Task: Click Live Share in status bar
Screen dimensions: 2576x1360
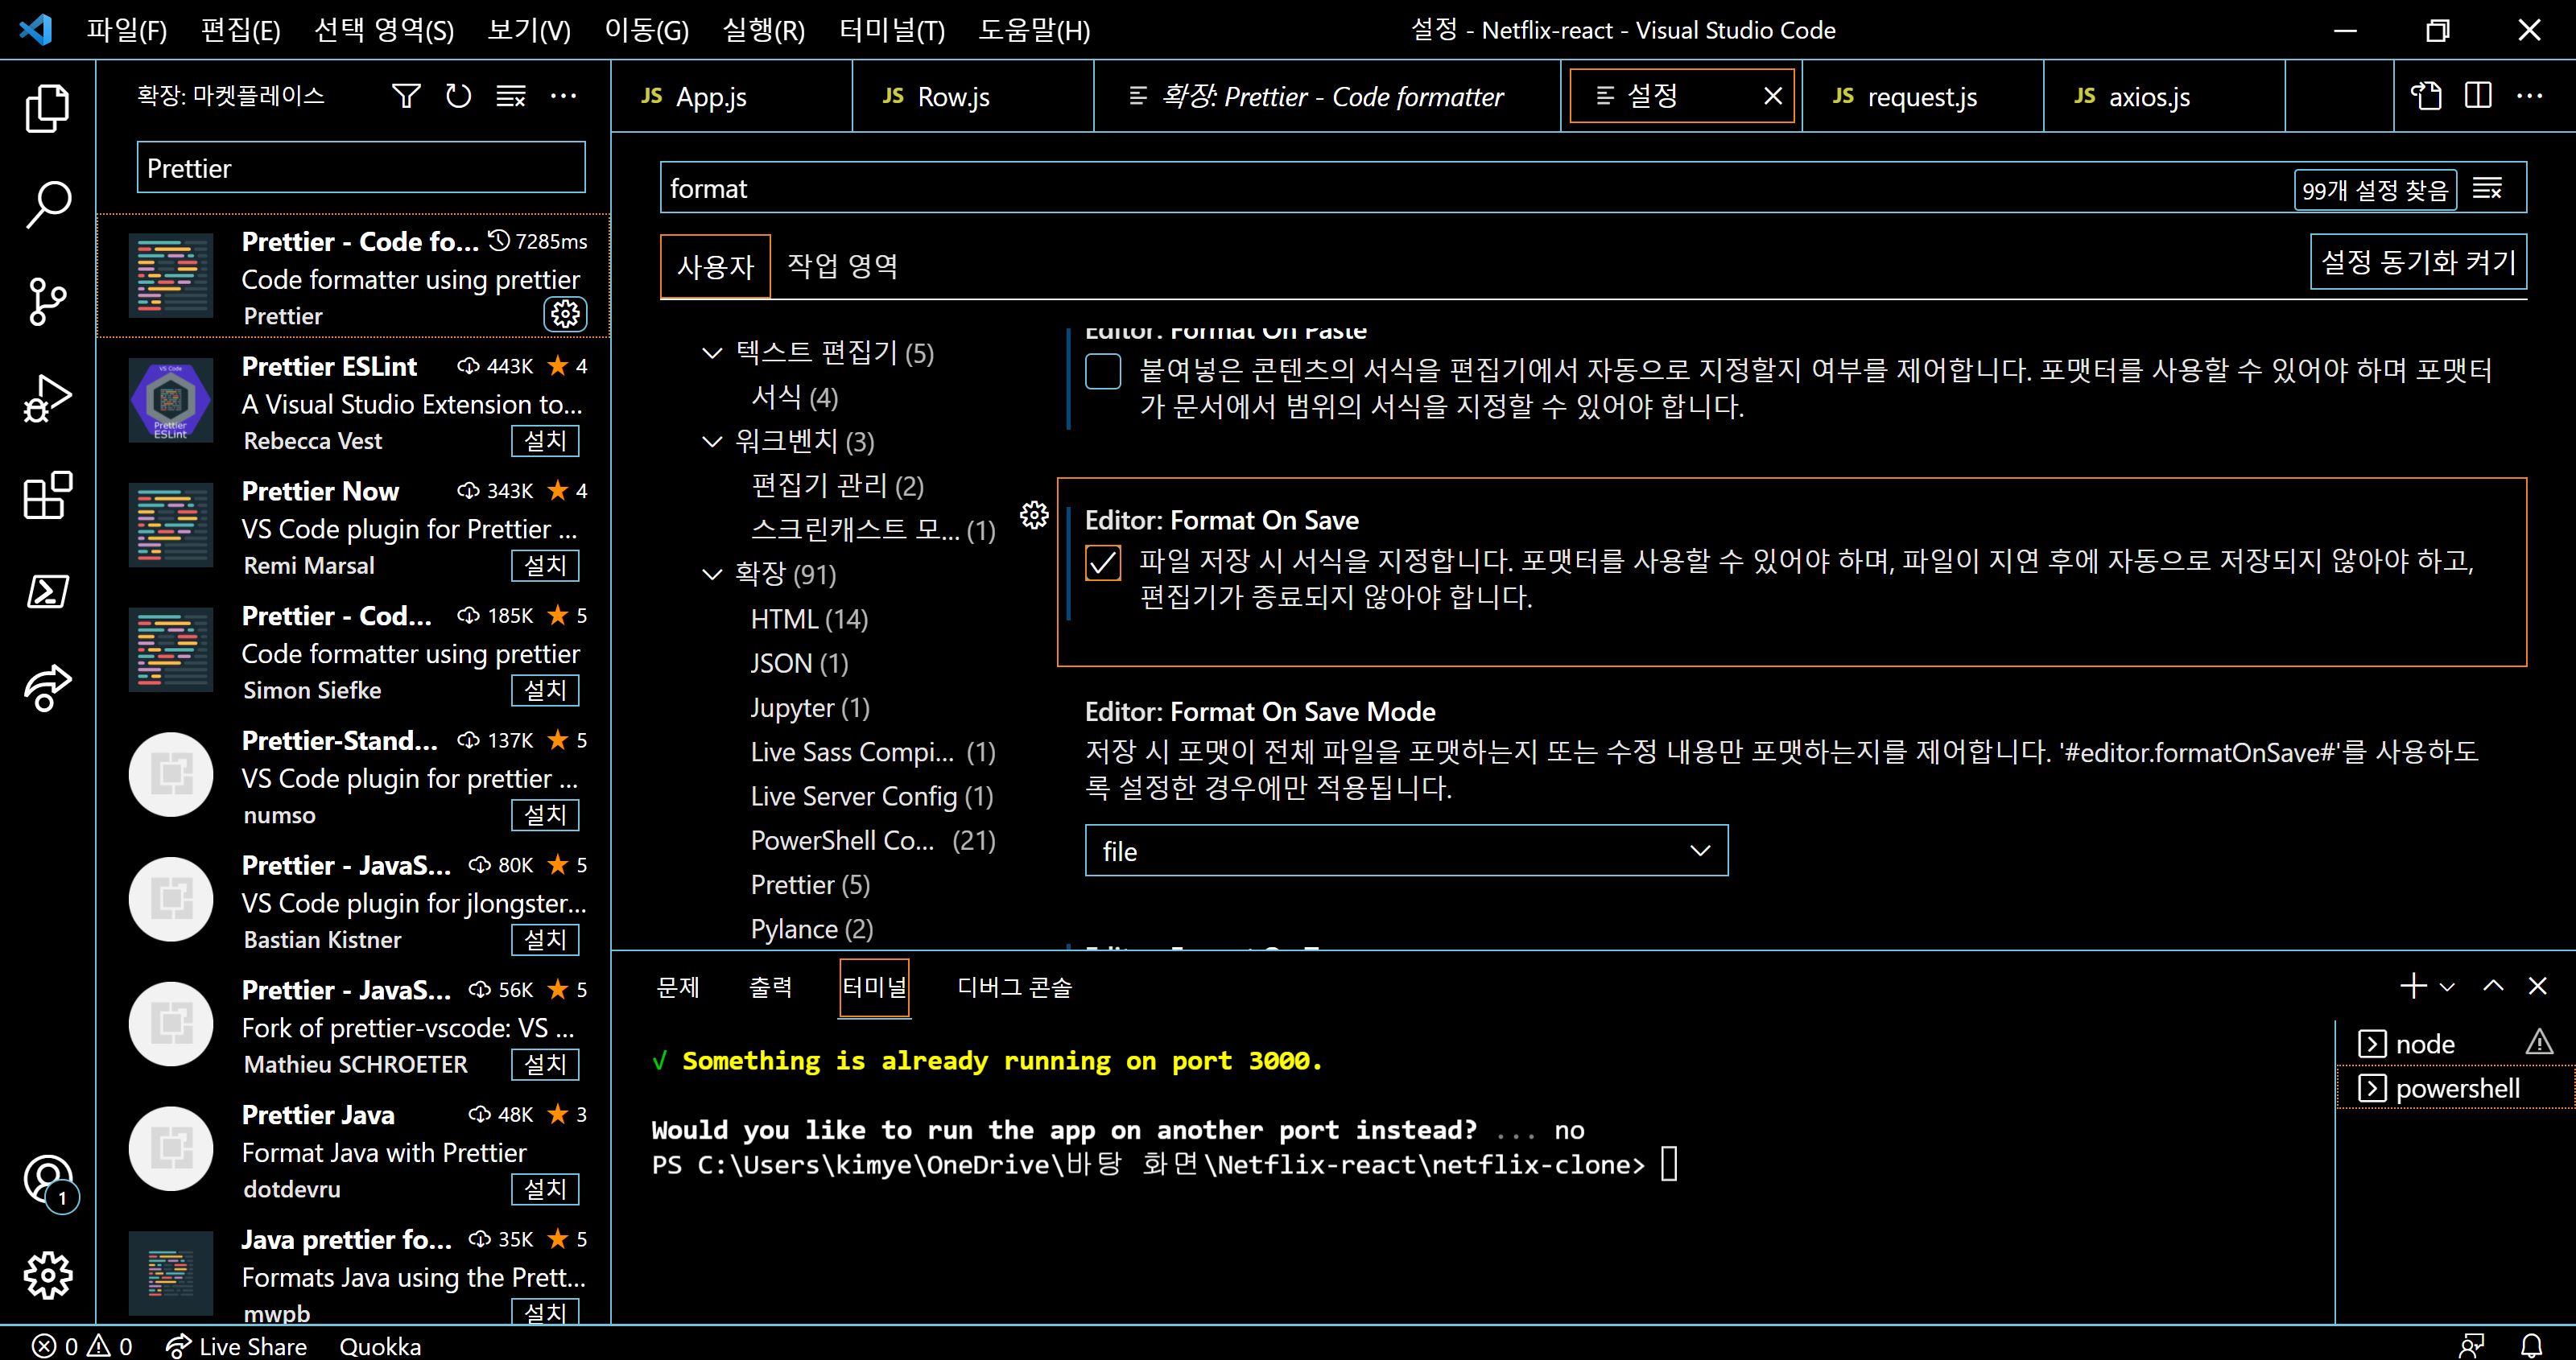Action: point(237,1346)
